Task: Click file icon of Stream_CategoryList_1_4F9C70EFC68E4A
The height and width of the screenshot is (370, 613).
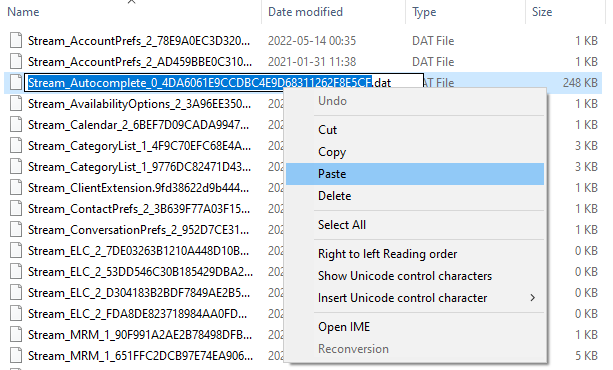Action: 16,145
